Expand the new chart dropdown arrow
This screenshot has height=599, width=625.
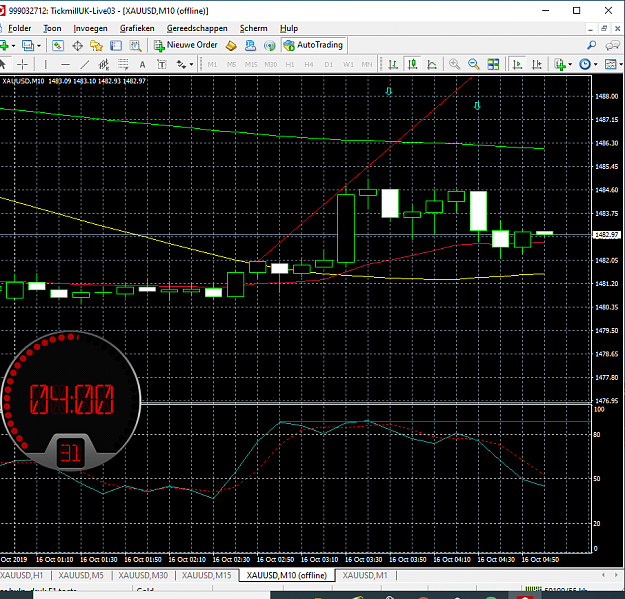pos(14,46)
